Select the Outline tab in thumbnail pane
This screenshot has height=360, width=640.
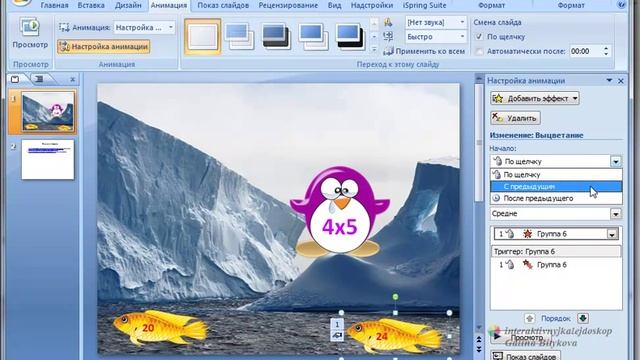click(x=40, y=79)
